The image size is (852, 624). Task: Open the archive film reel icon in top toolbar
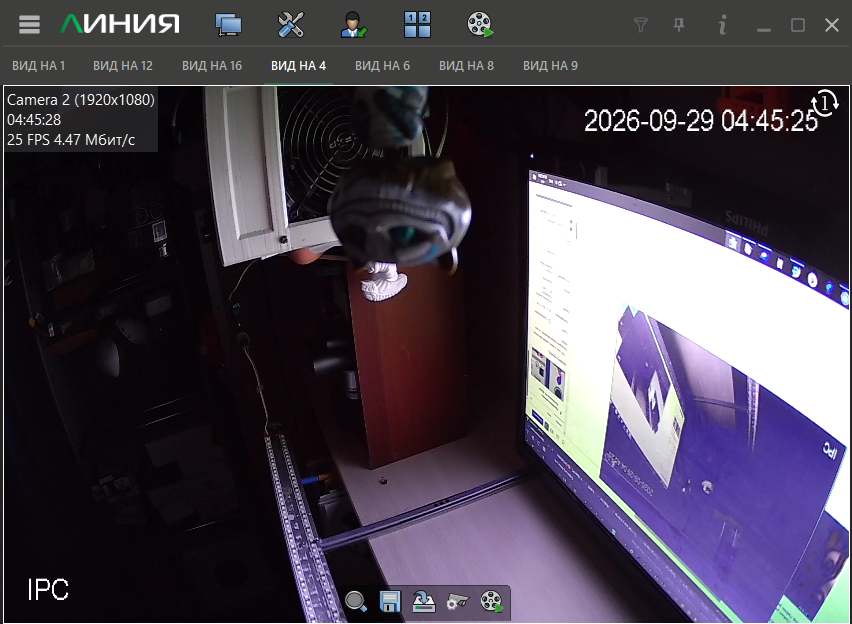coord(480,25)
